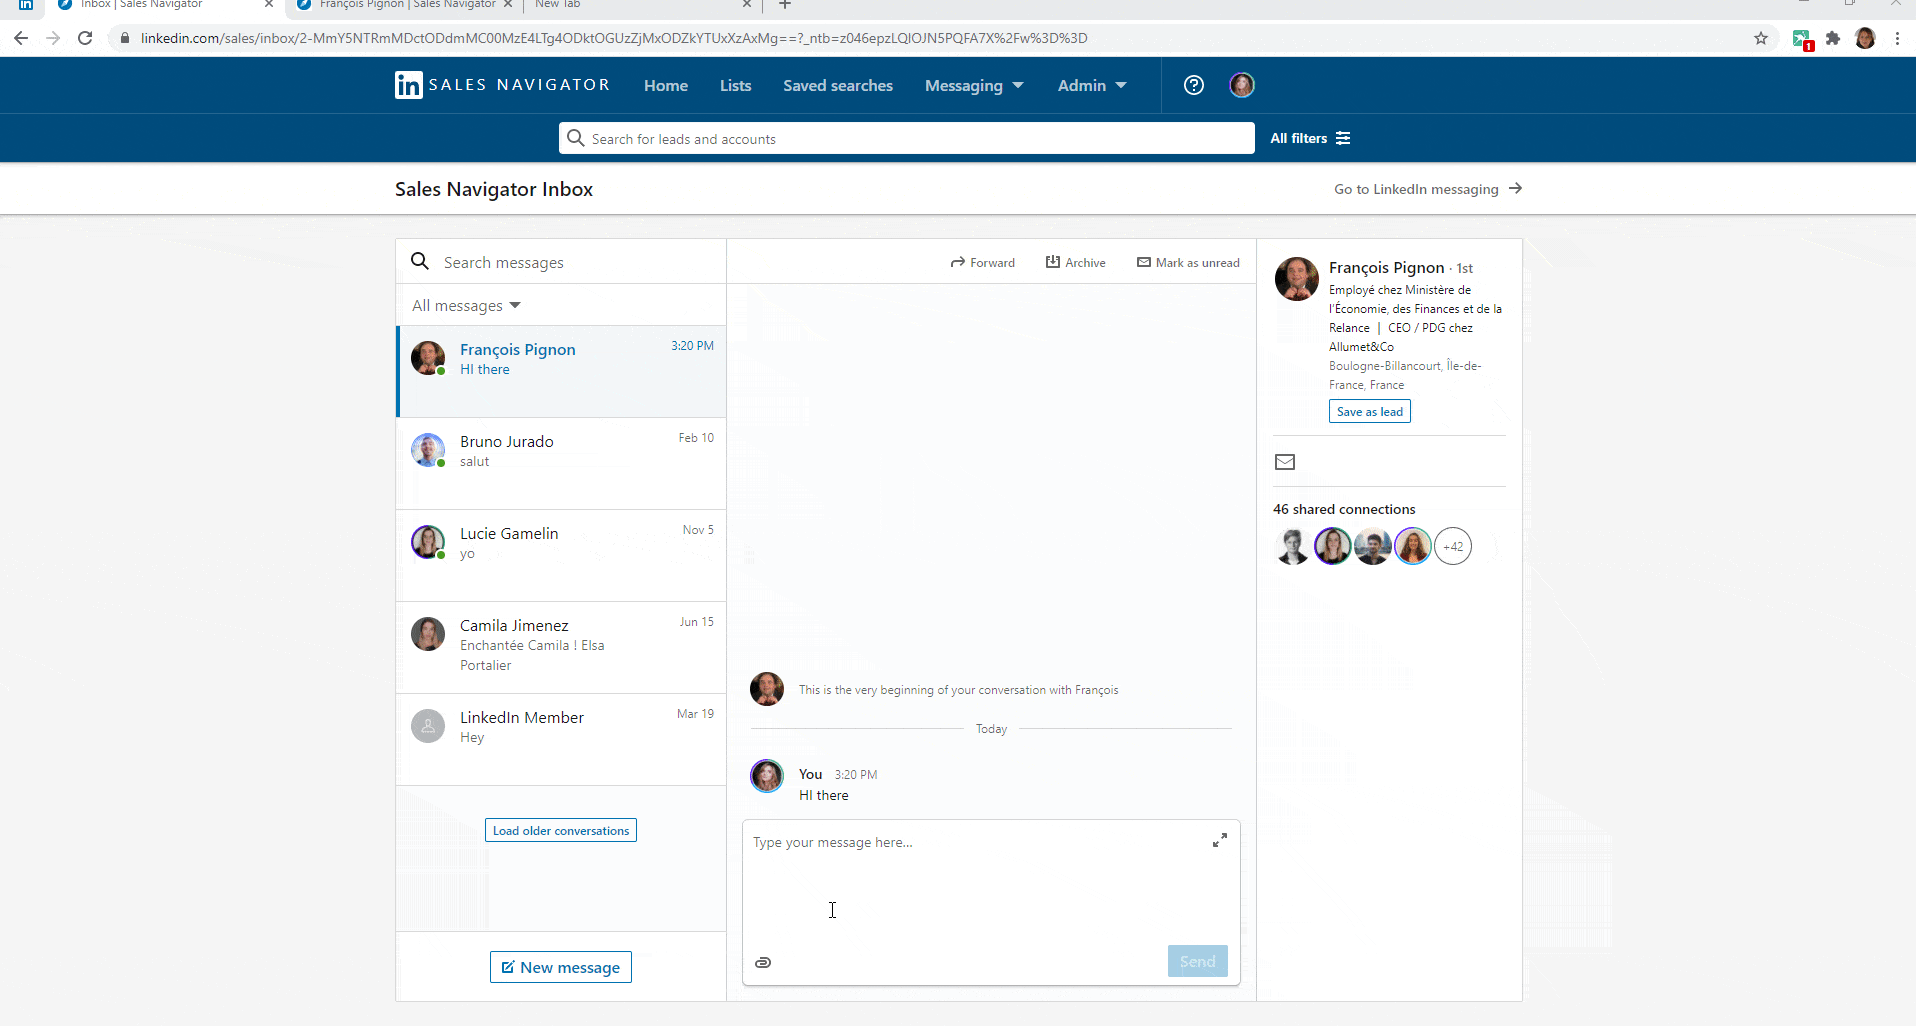This screenshot has width=1916, height=1026.
Task: Click the attachment paperclip icon
Action: point(763,962)
